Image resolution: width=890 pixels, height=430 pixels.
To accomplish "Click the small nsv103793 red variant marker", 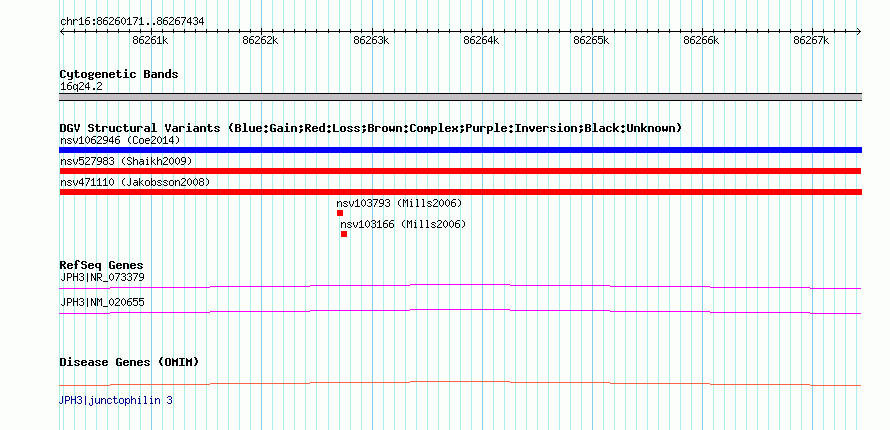I will (340, 213).
